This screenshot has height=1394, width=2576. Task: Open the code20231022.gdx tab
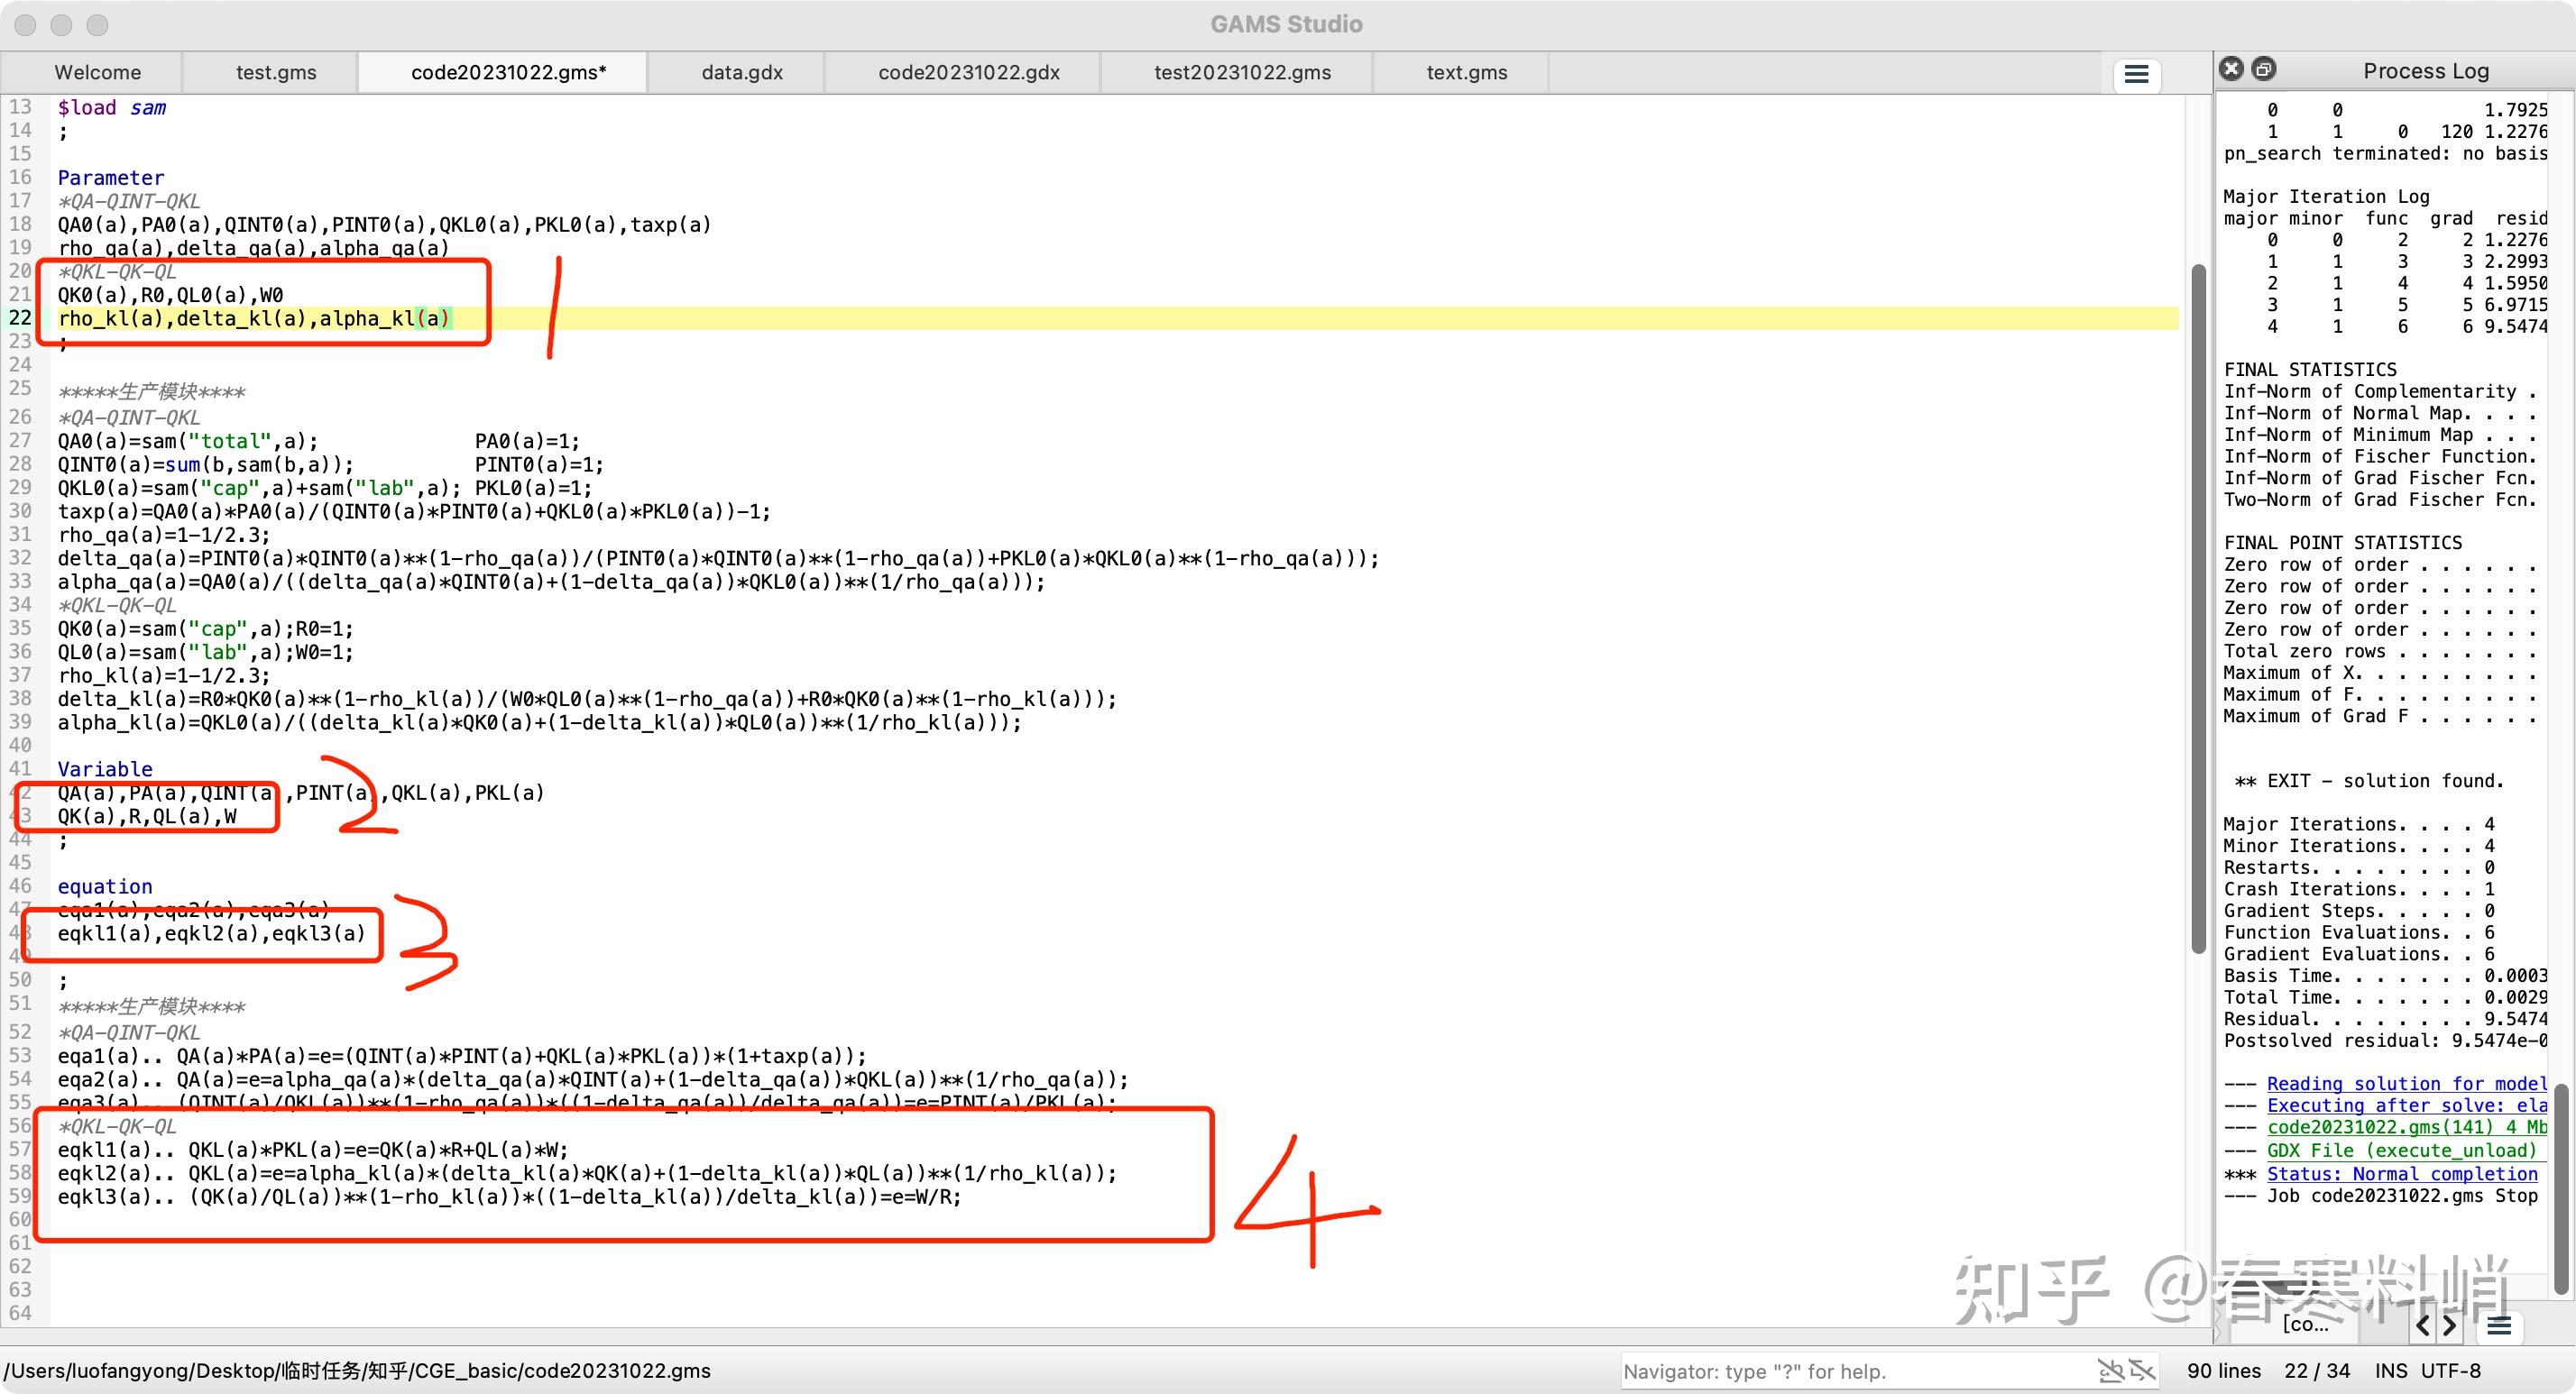[x=968, y=73]
